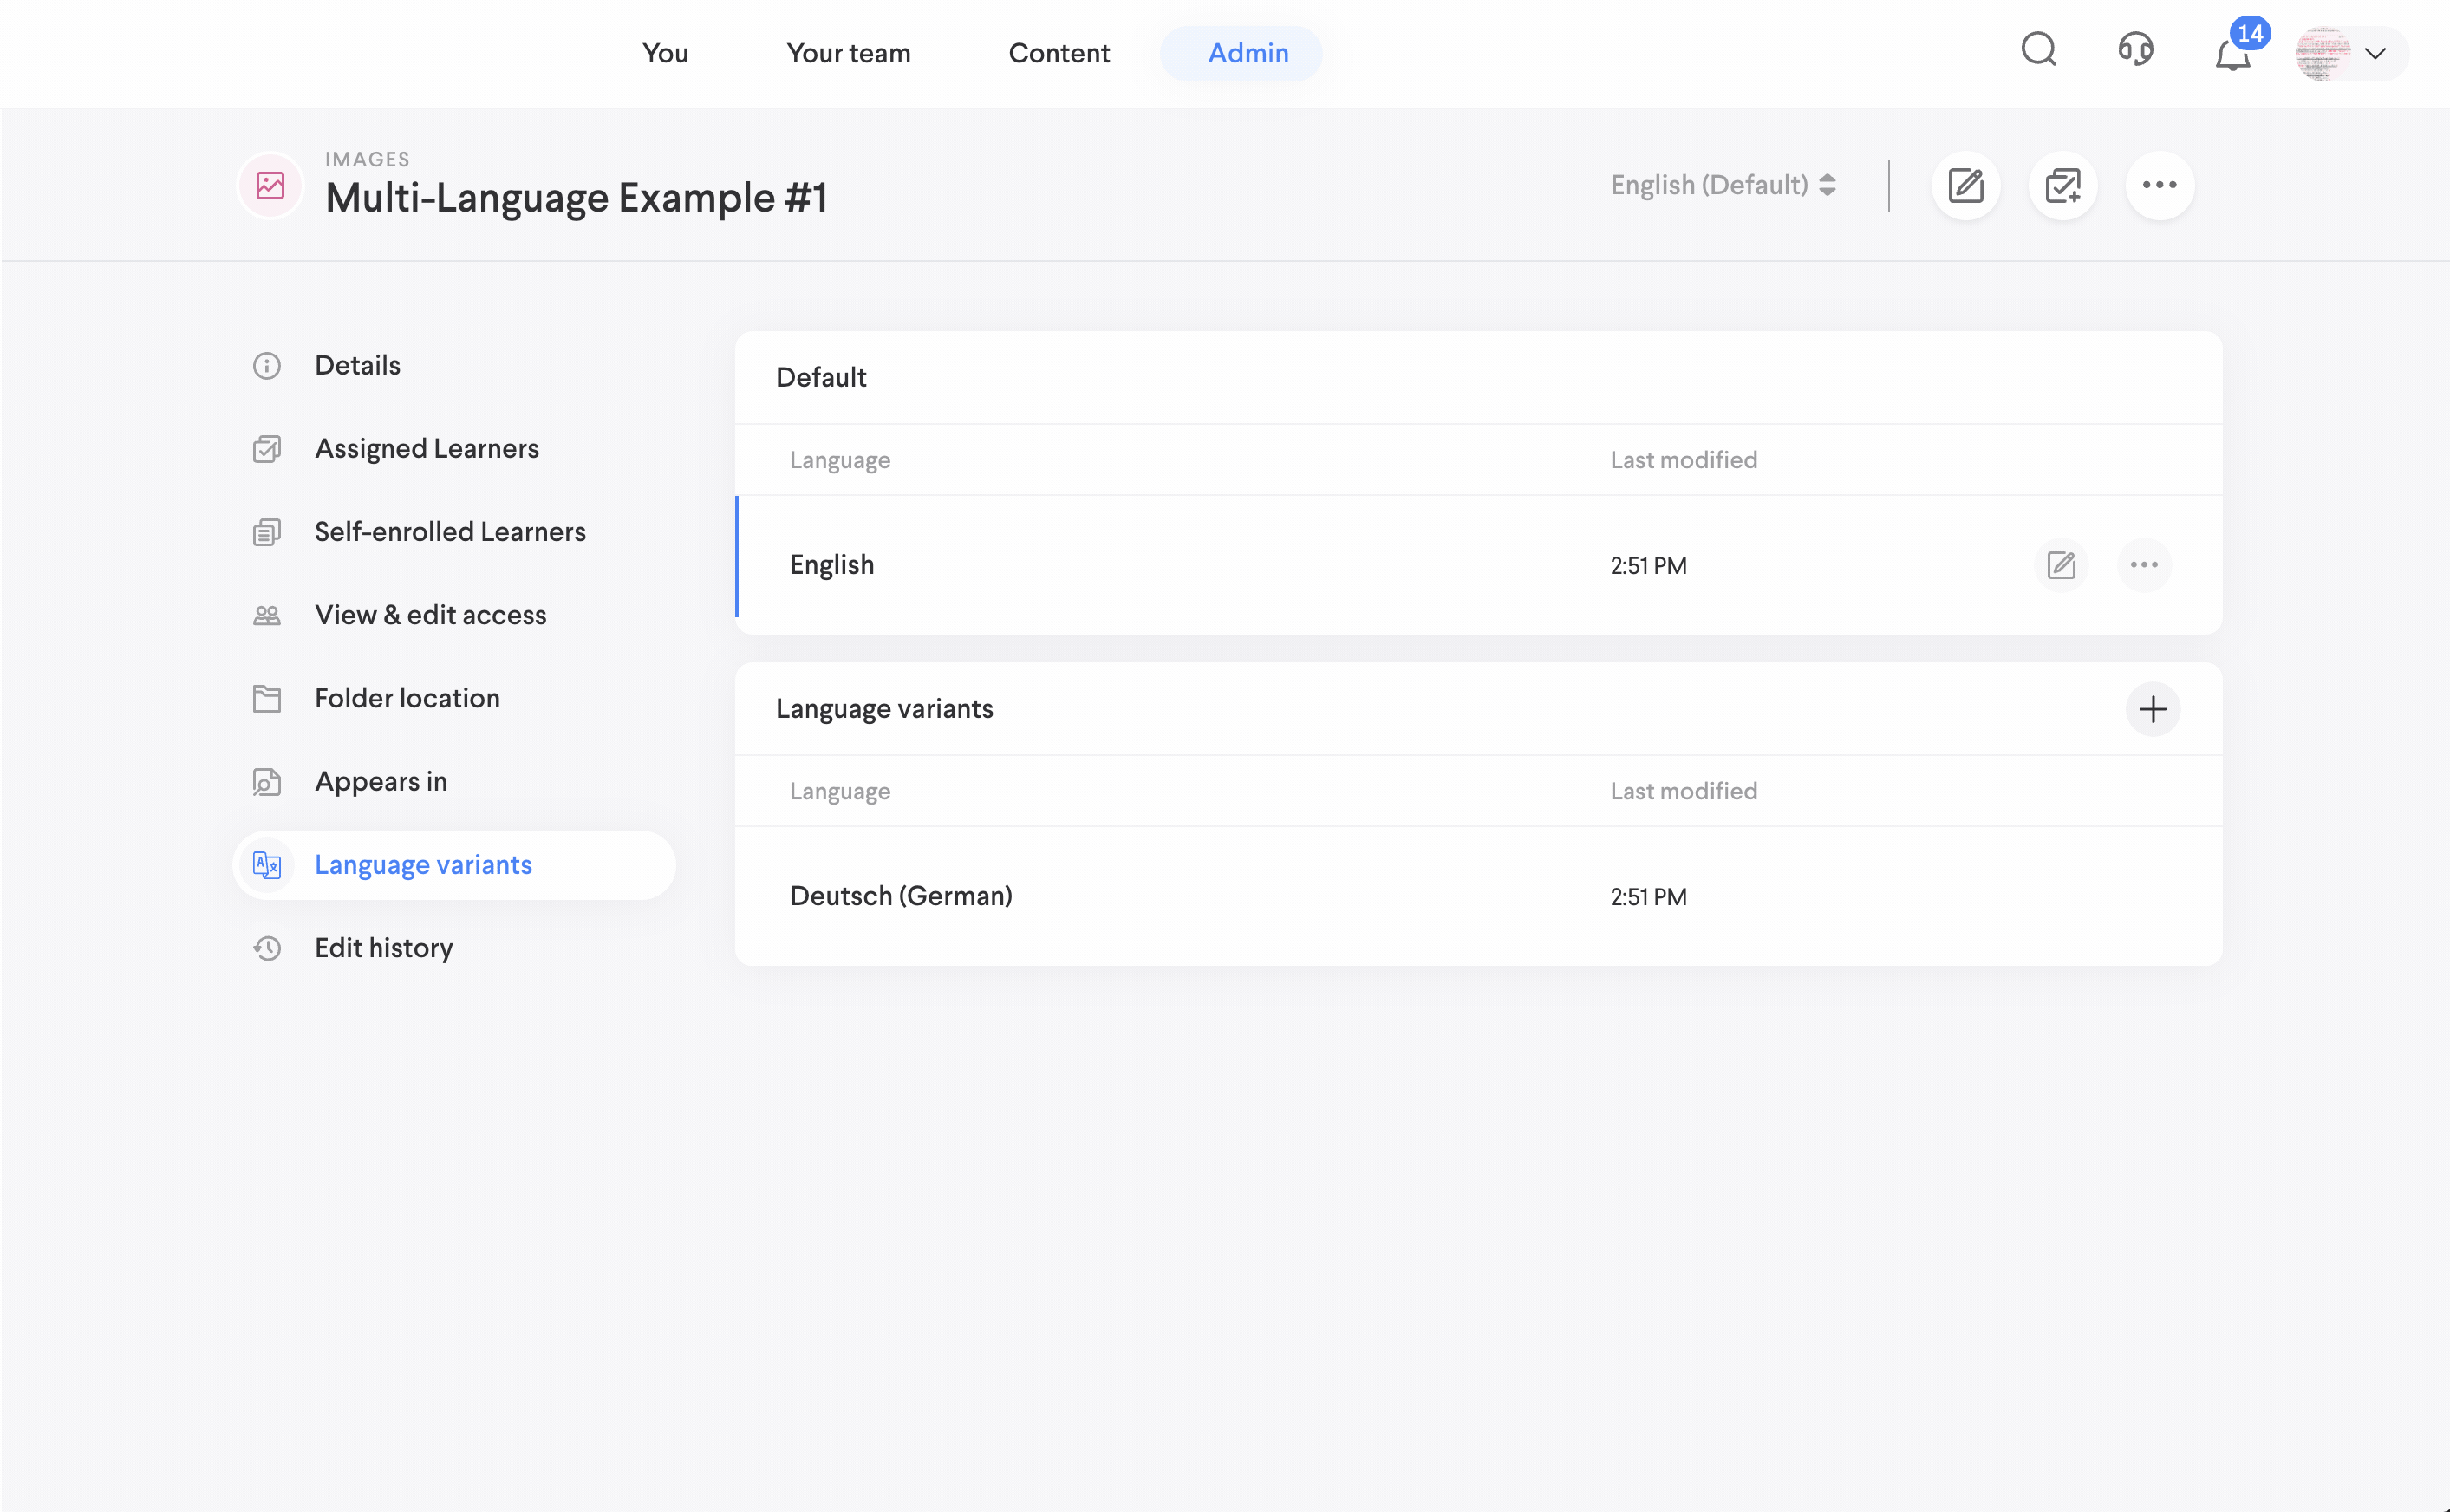
Task: Click the pink Images content type icon
Action: click(x=270, y=186)
